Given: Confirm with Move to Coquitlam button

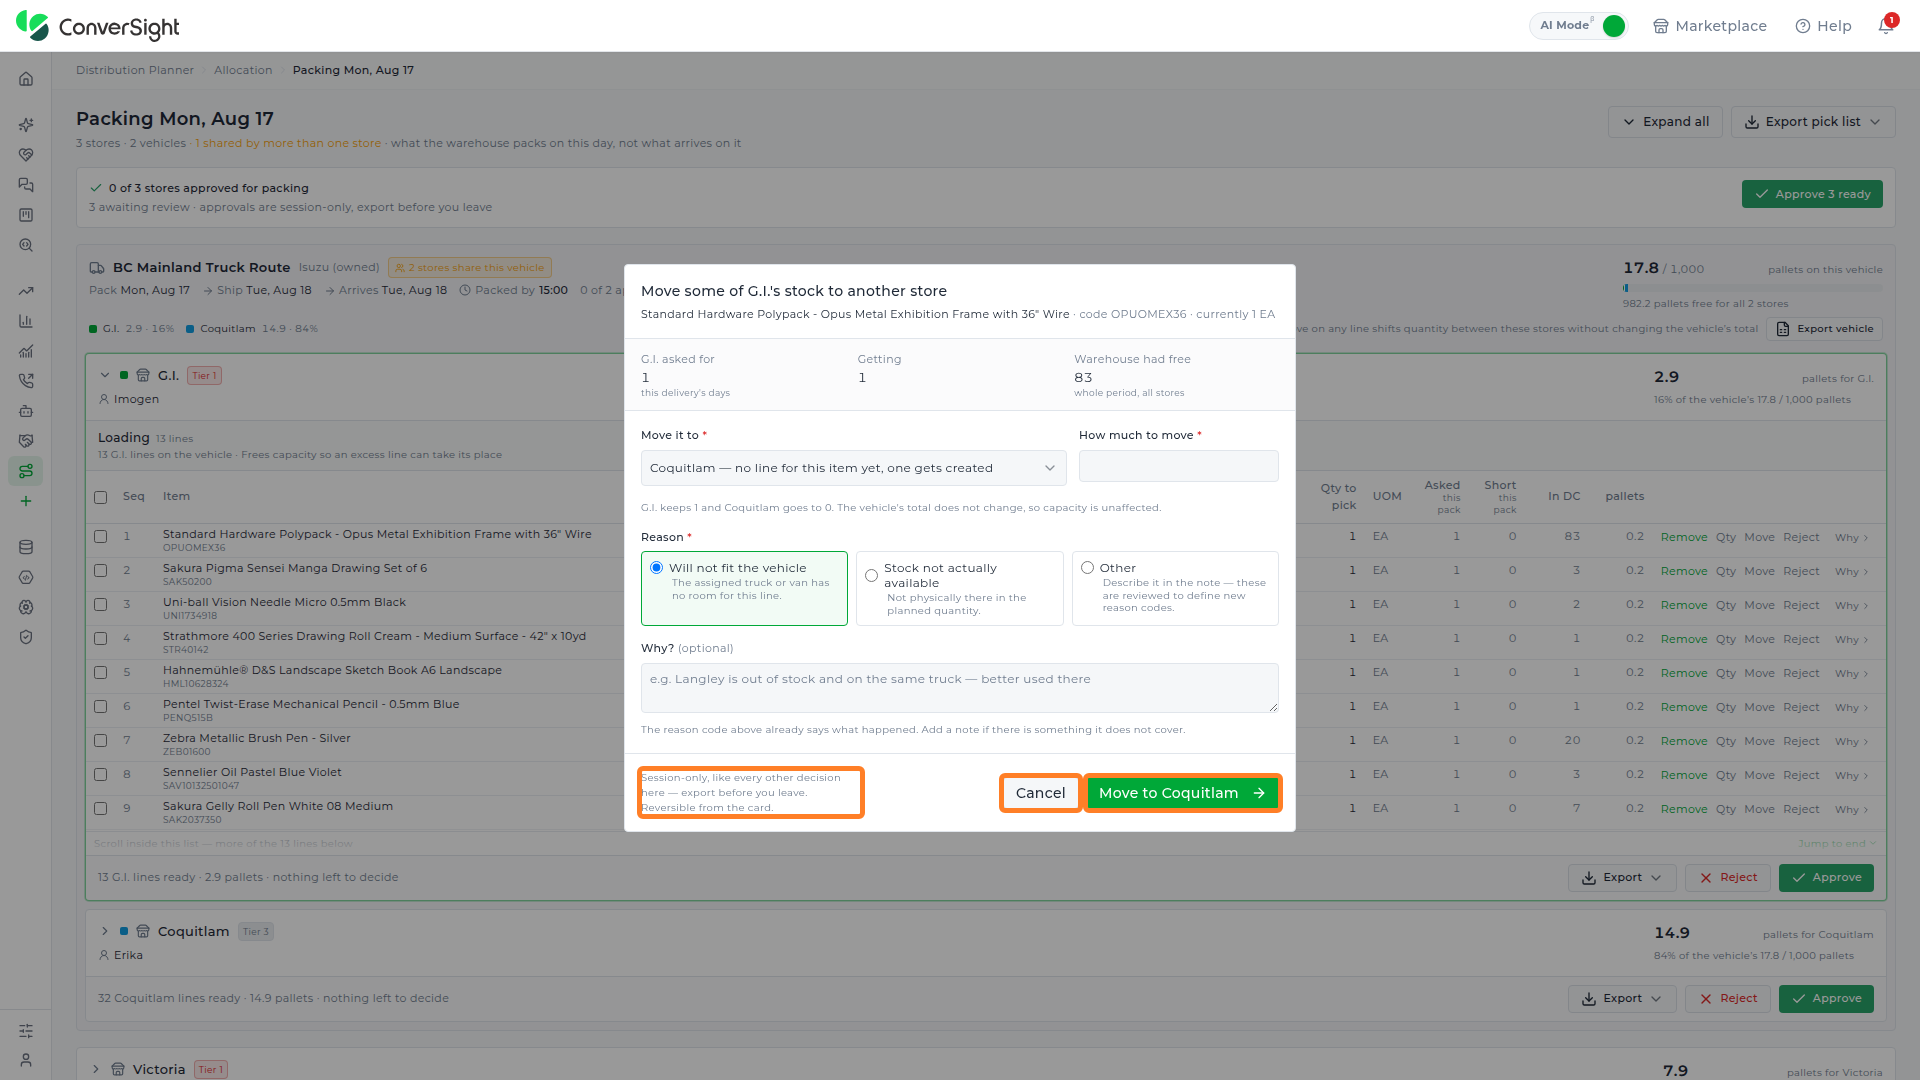Looking at the screenshot, I should 1182,793.
